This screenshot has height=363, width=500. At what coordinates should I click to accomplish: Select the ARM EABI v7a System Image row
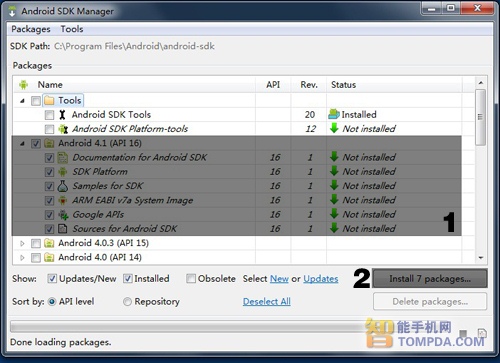(237, 200)
